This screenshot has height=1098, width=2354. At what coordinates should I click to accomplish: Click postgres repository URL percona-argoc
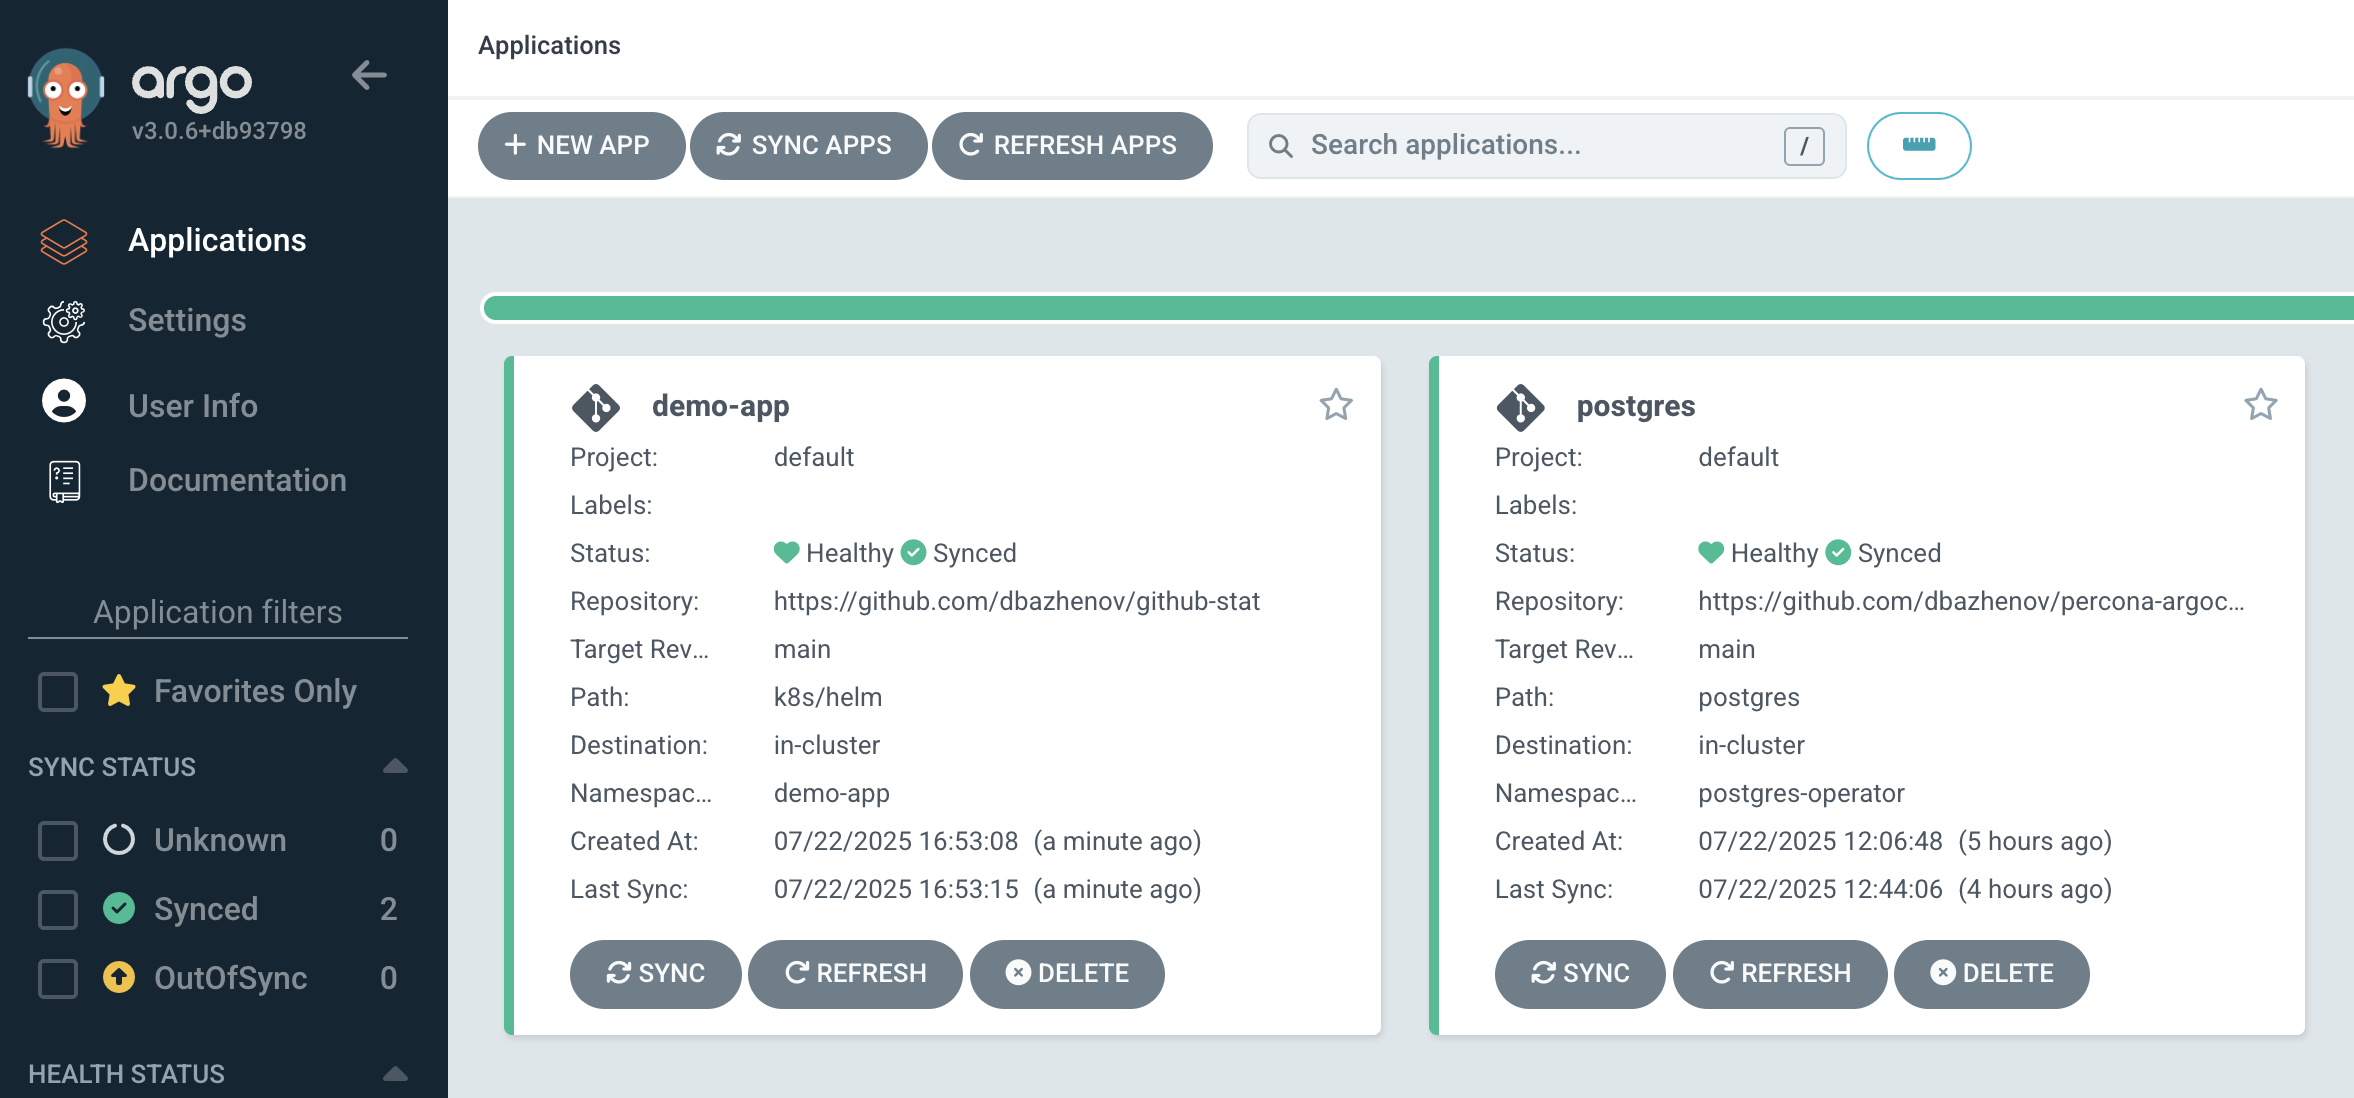(x=1971, y=601)
